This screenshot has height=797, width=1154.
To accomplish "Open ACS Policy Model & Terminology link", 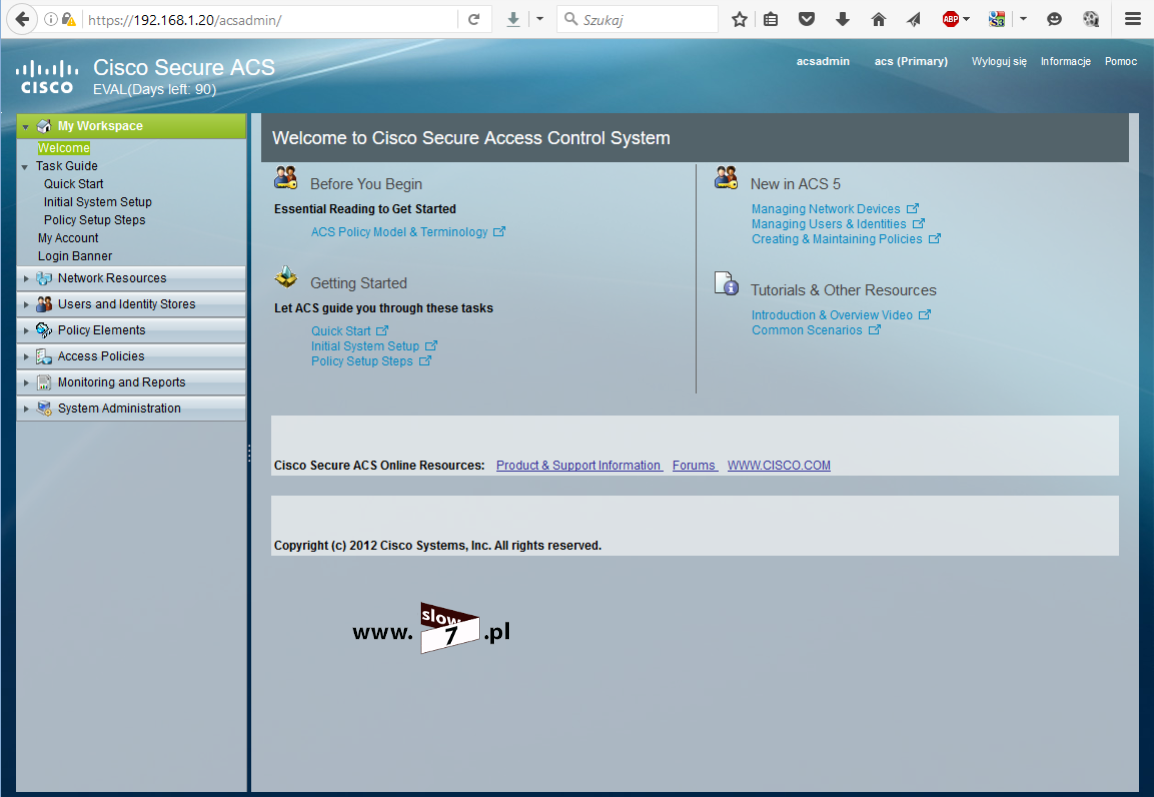I will (399, 232).
